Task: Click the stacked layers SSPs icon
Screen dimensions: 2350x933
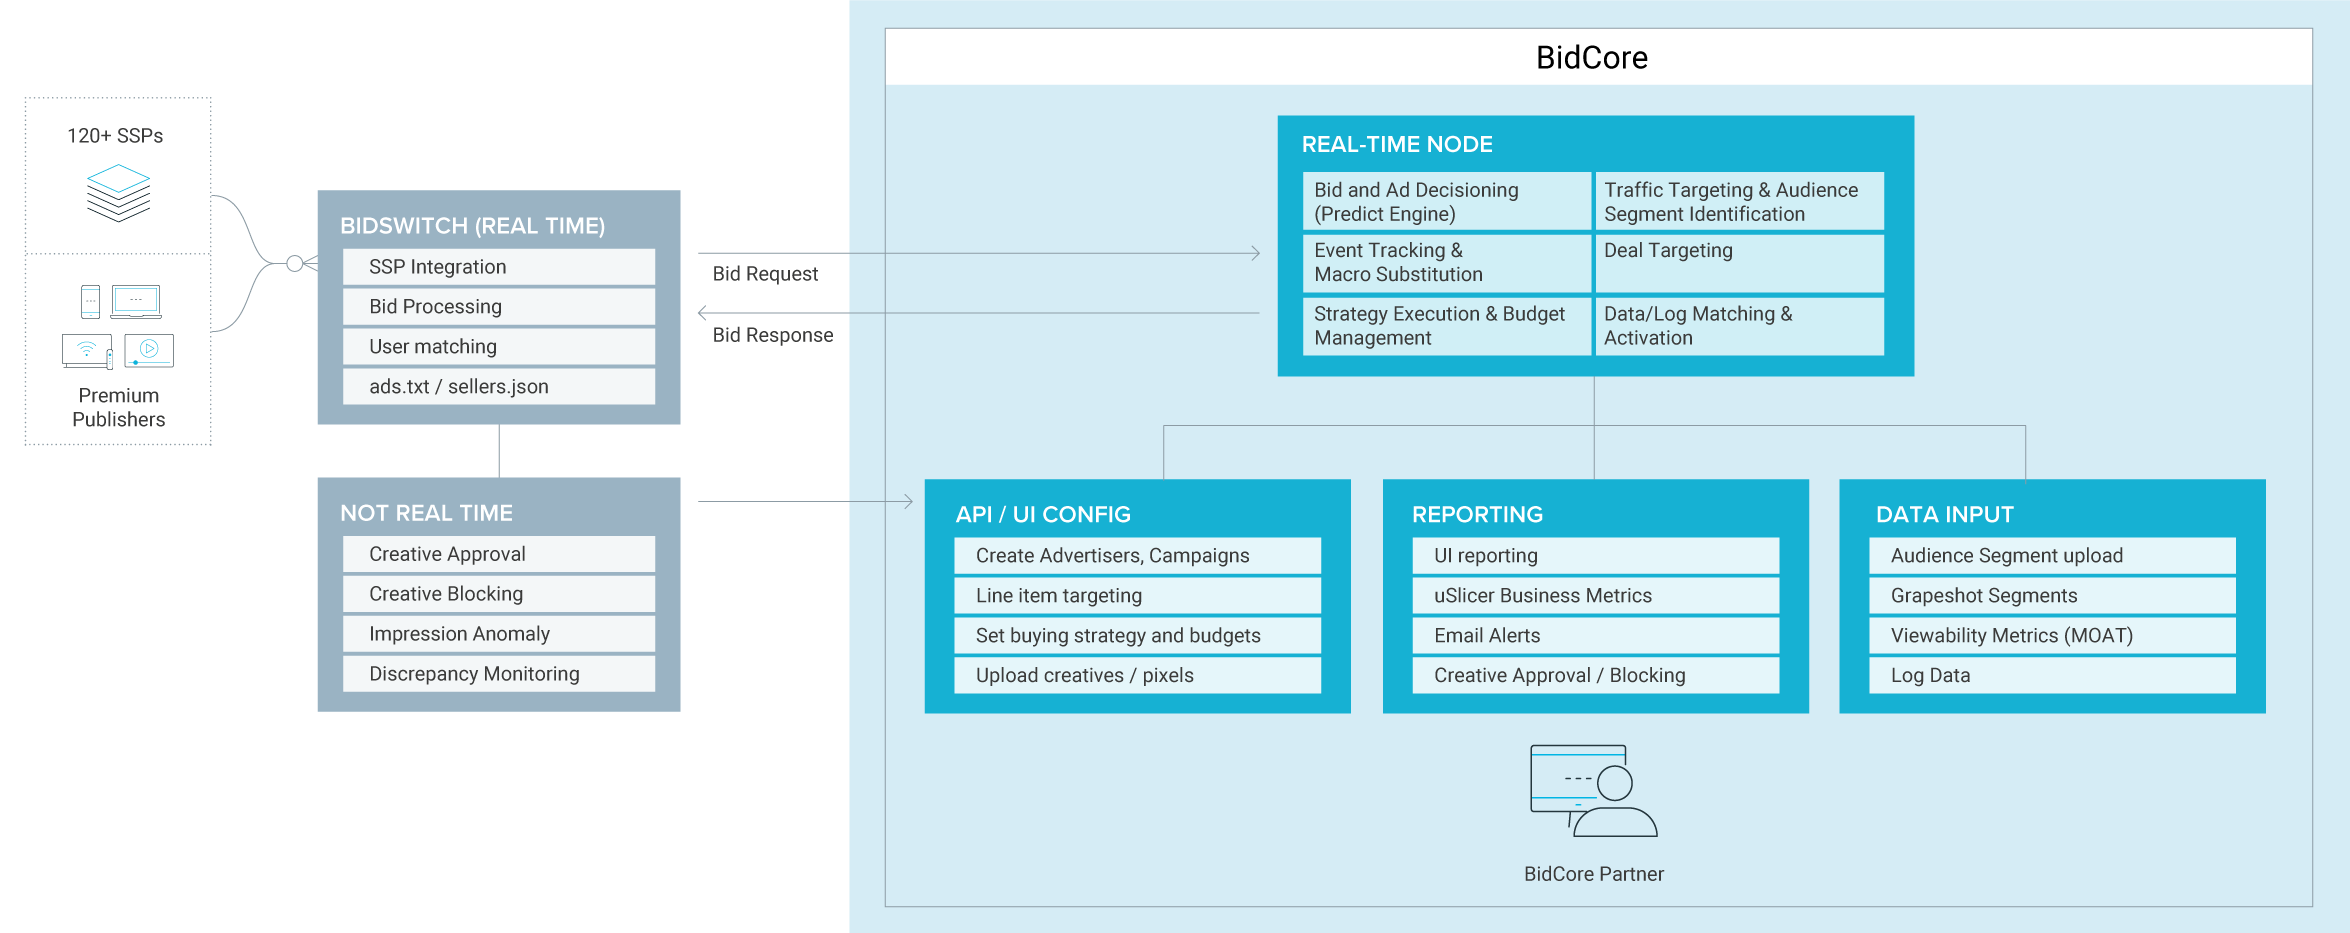Action: pyautogui.click(x=118, y=193)
